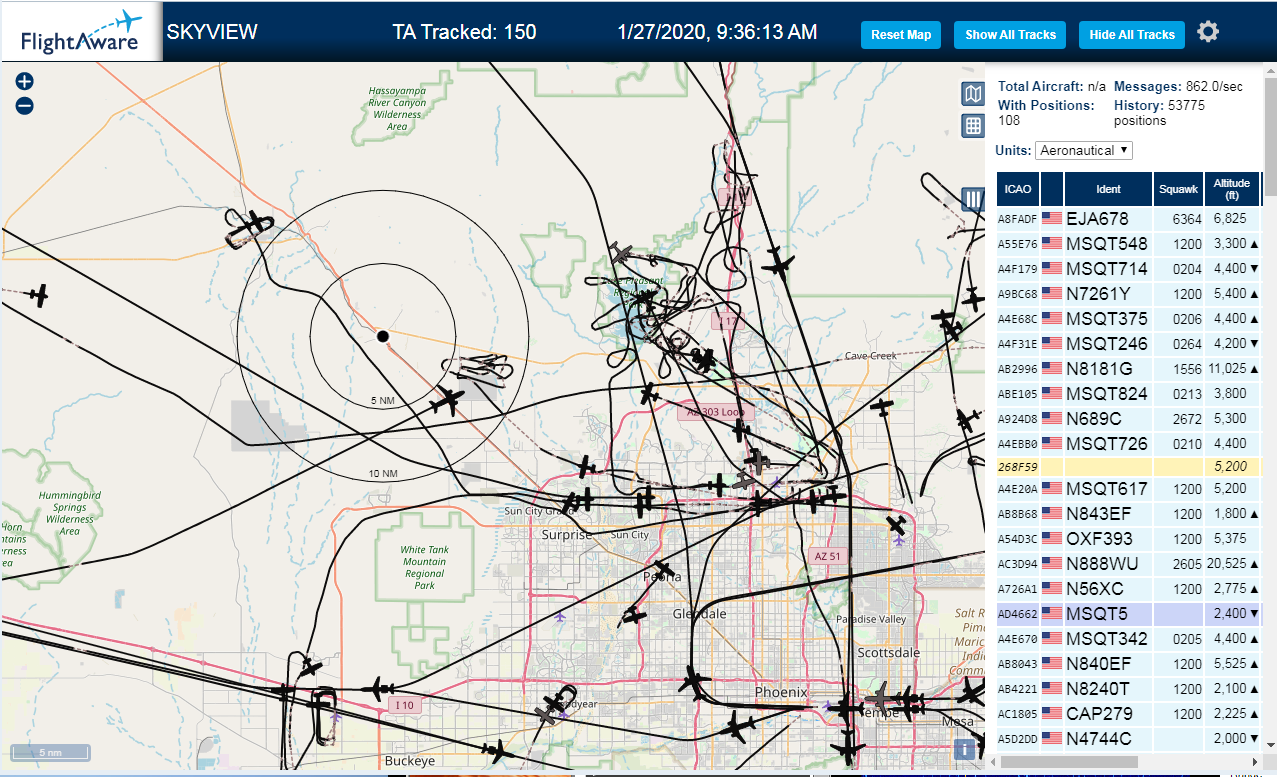Collapse sidebar using the vertical bars icon
Screen dimensions: 1277x777
(x=972, y=198)
